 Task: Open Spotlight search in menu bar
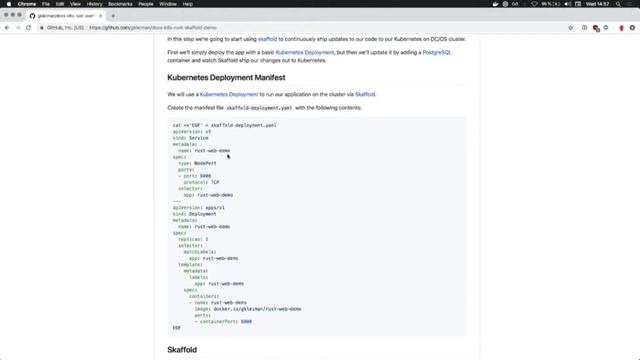tap(618, 4)
